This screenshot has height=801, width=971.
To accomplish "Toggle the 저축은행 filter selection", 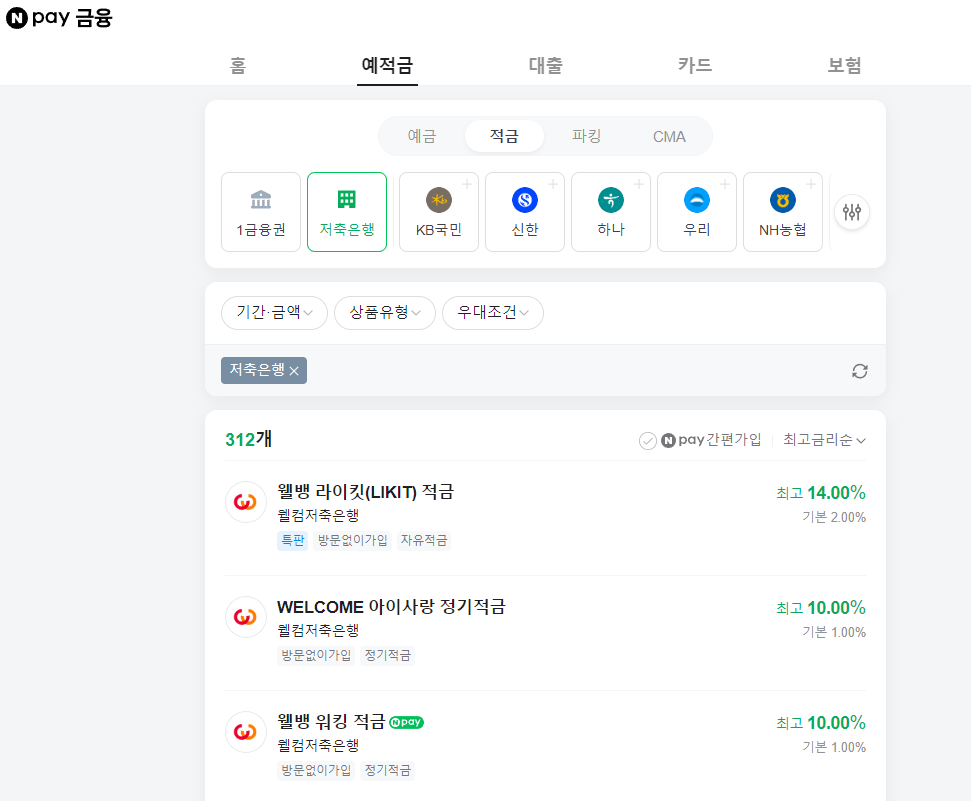I will (263, 370).
